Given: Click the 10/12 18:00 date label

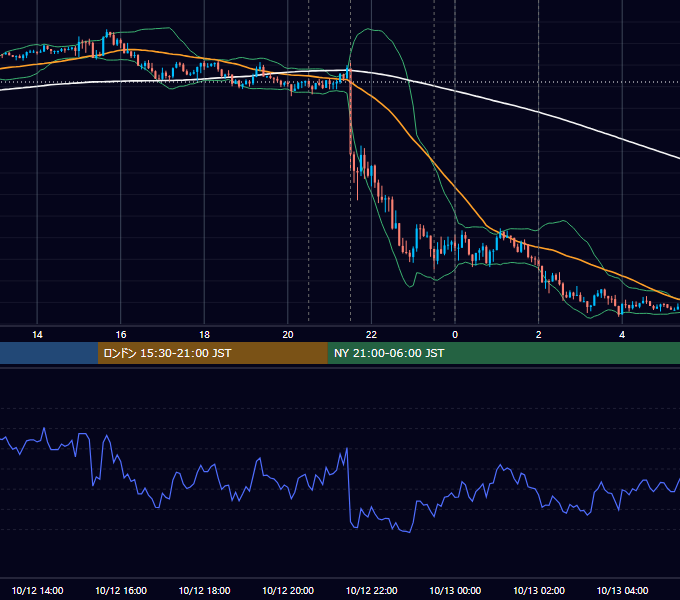Looking at the screenshot, I should tap(204, 590).
